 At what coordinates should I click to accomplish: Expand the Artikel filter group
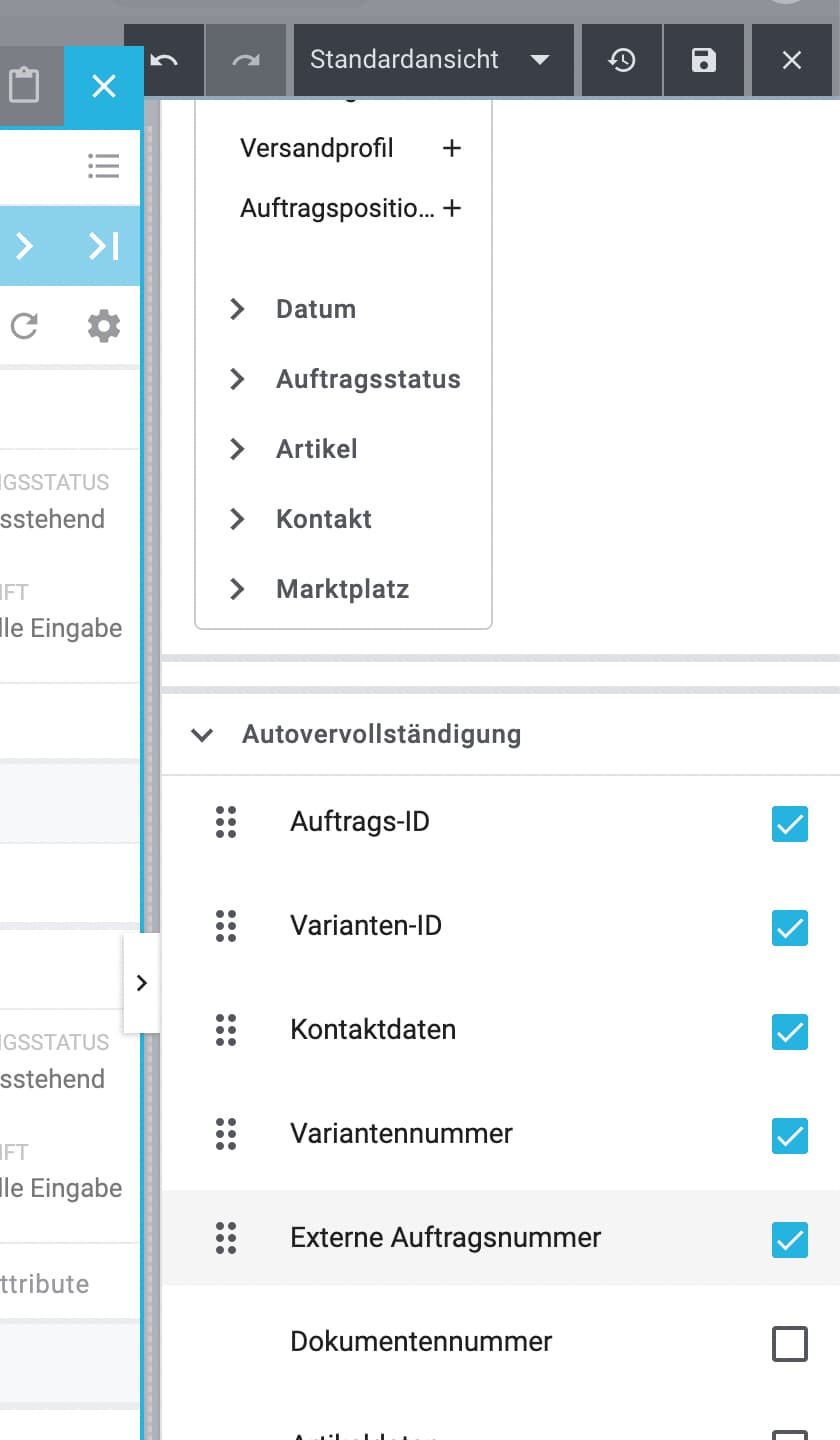(x=237, y=449)
